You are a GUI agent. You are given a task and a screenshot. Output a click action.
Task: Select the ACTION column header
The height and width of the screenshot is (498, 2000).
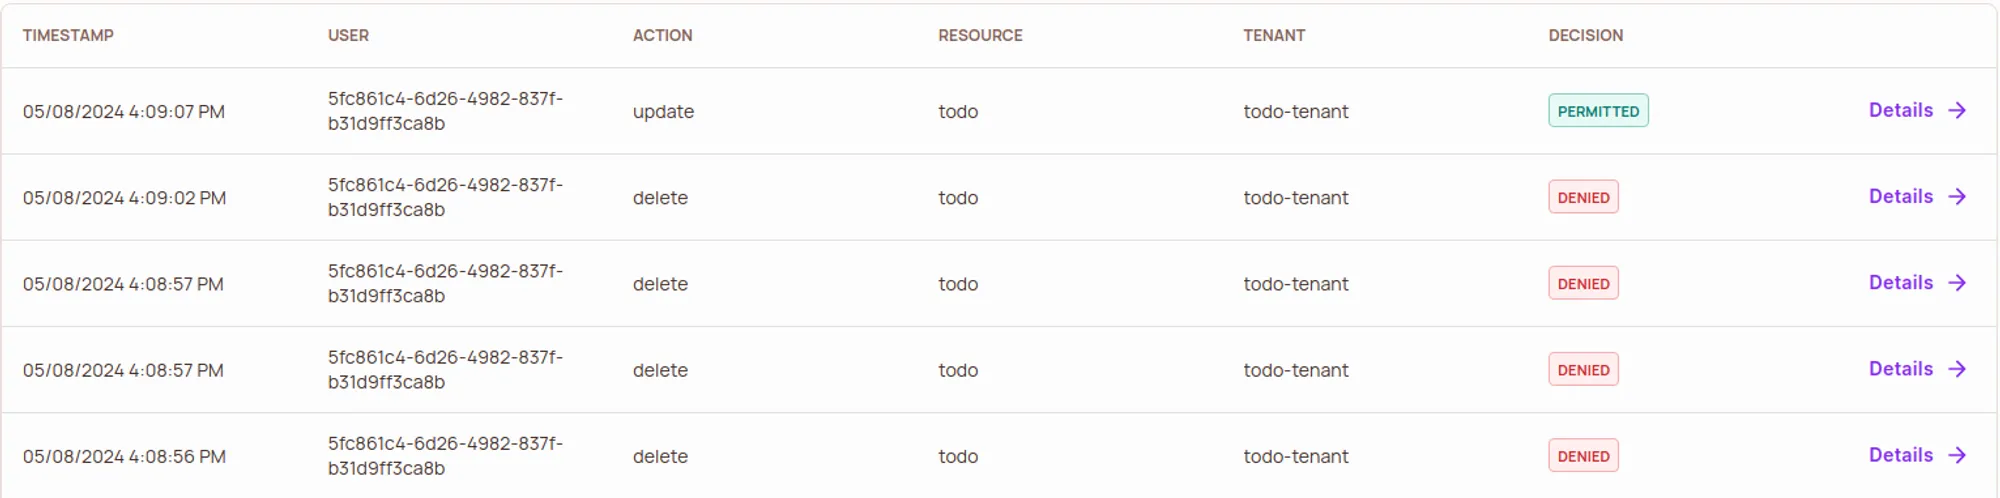(662, 36)
